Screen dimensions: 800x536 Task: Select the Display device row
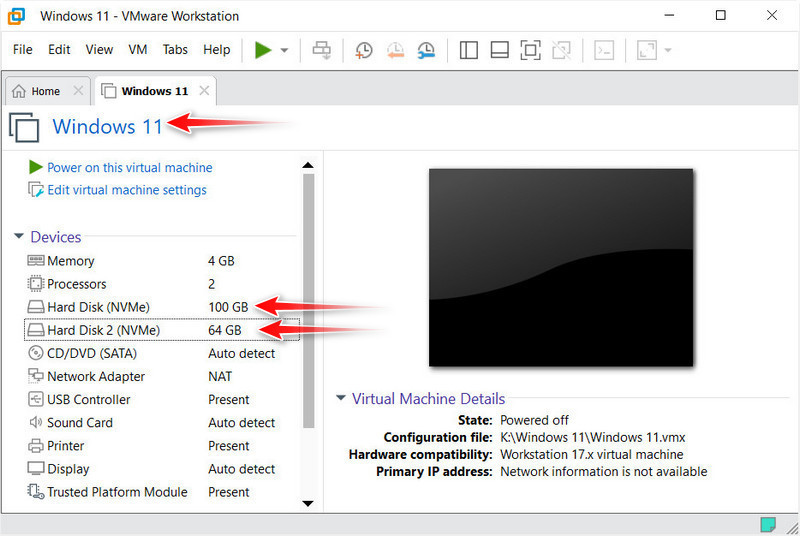[x=161, y=469]
